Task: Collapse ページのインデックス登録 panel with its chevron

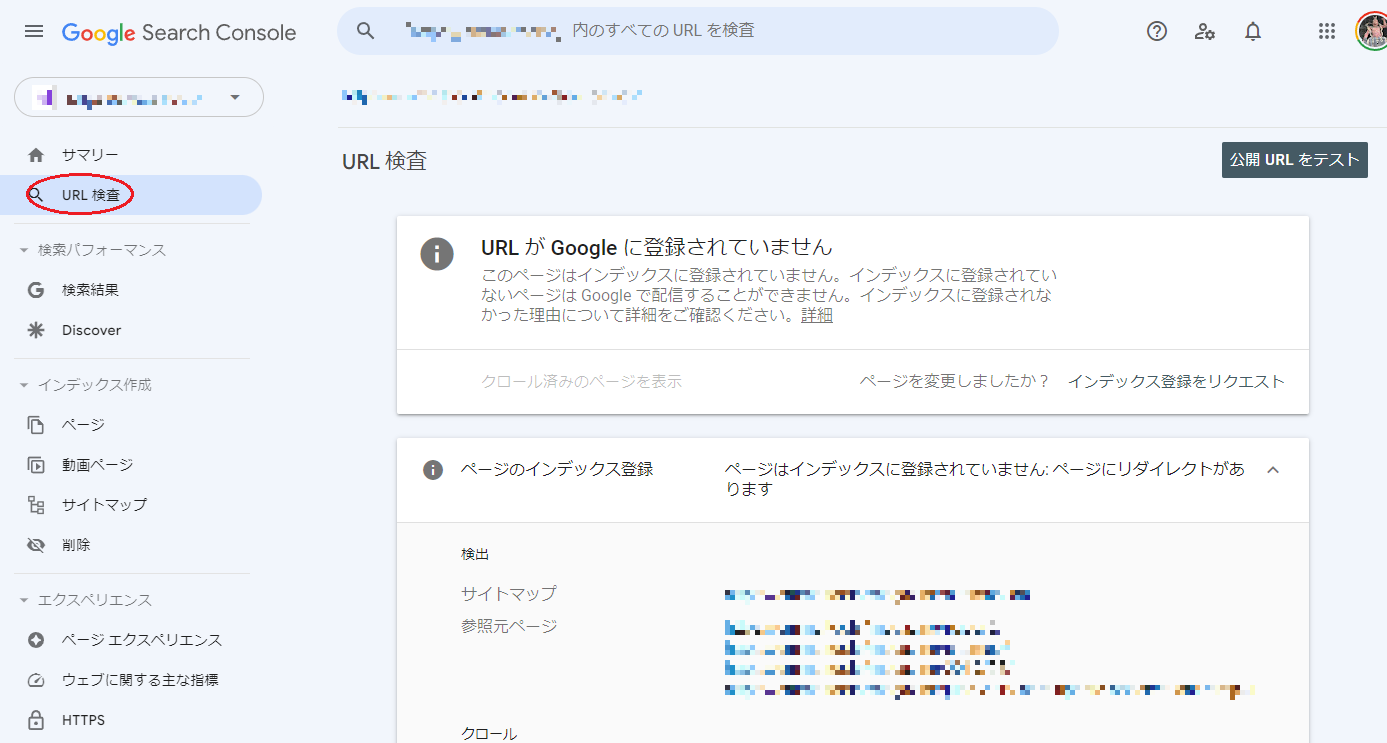Action: click(x=1273, y=469)
